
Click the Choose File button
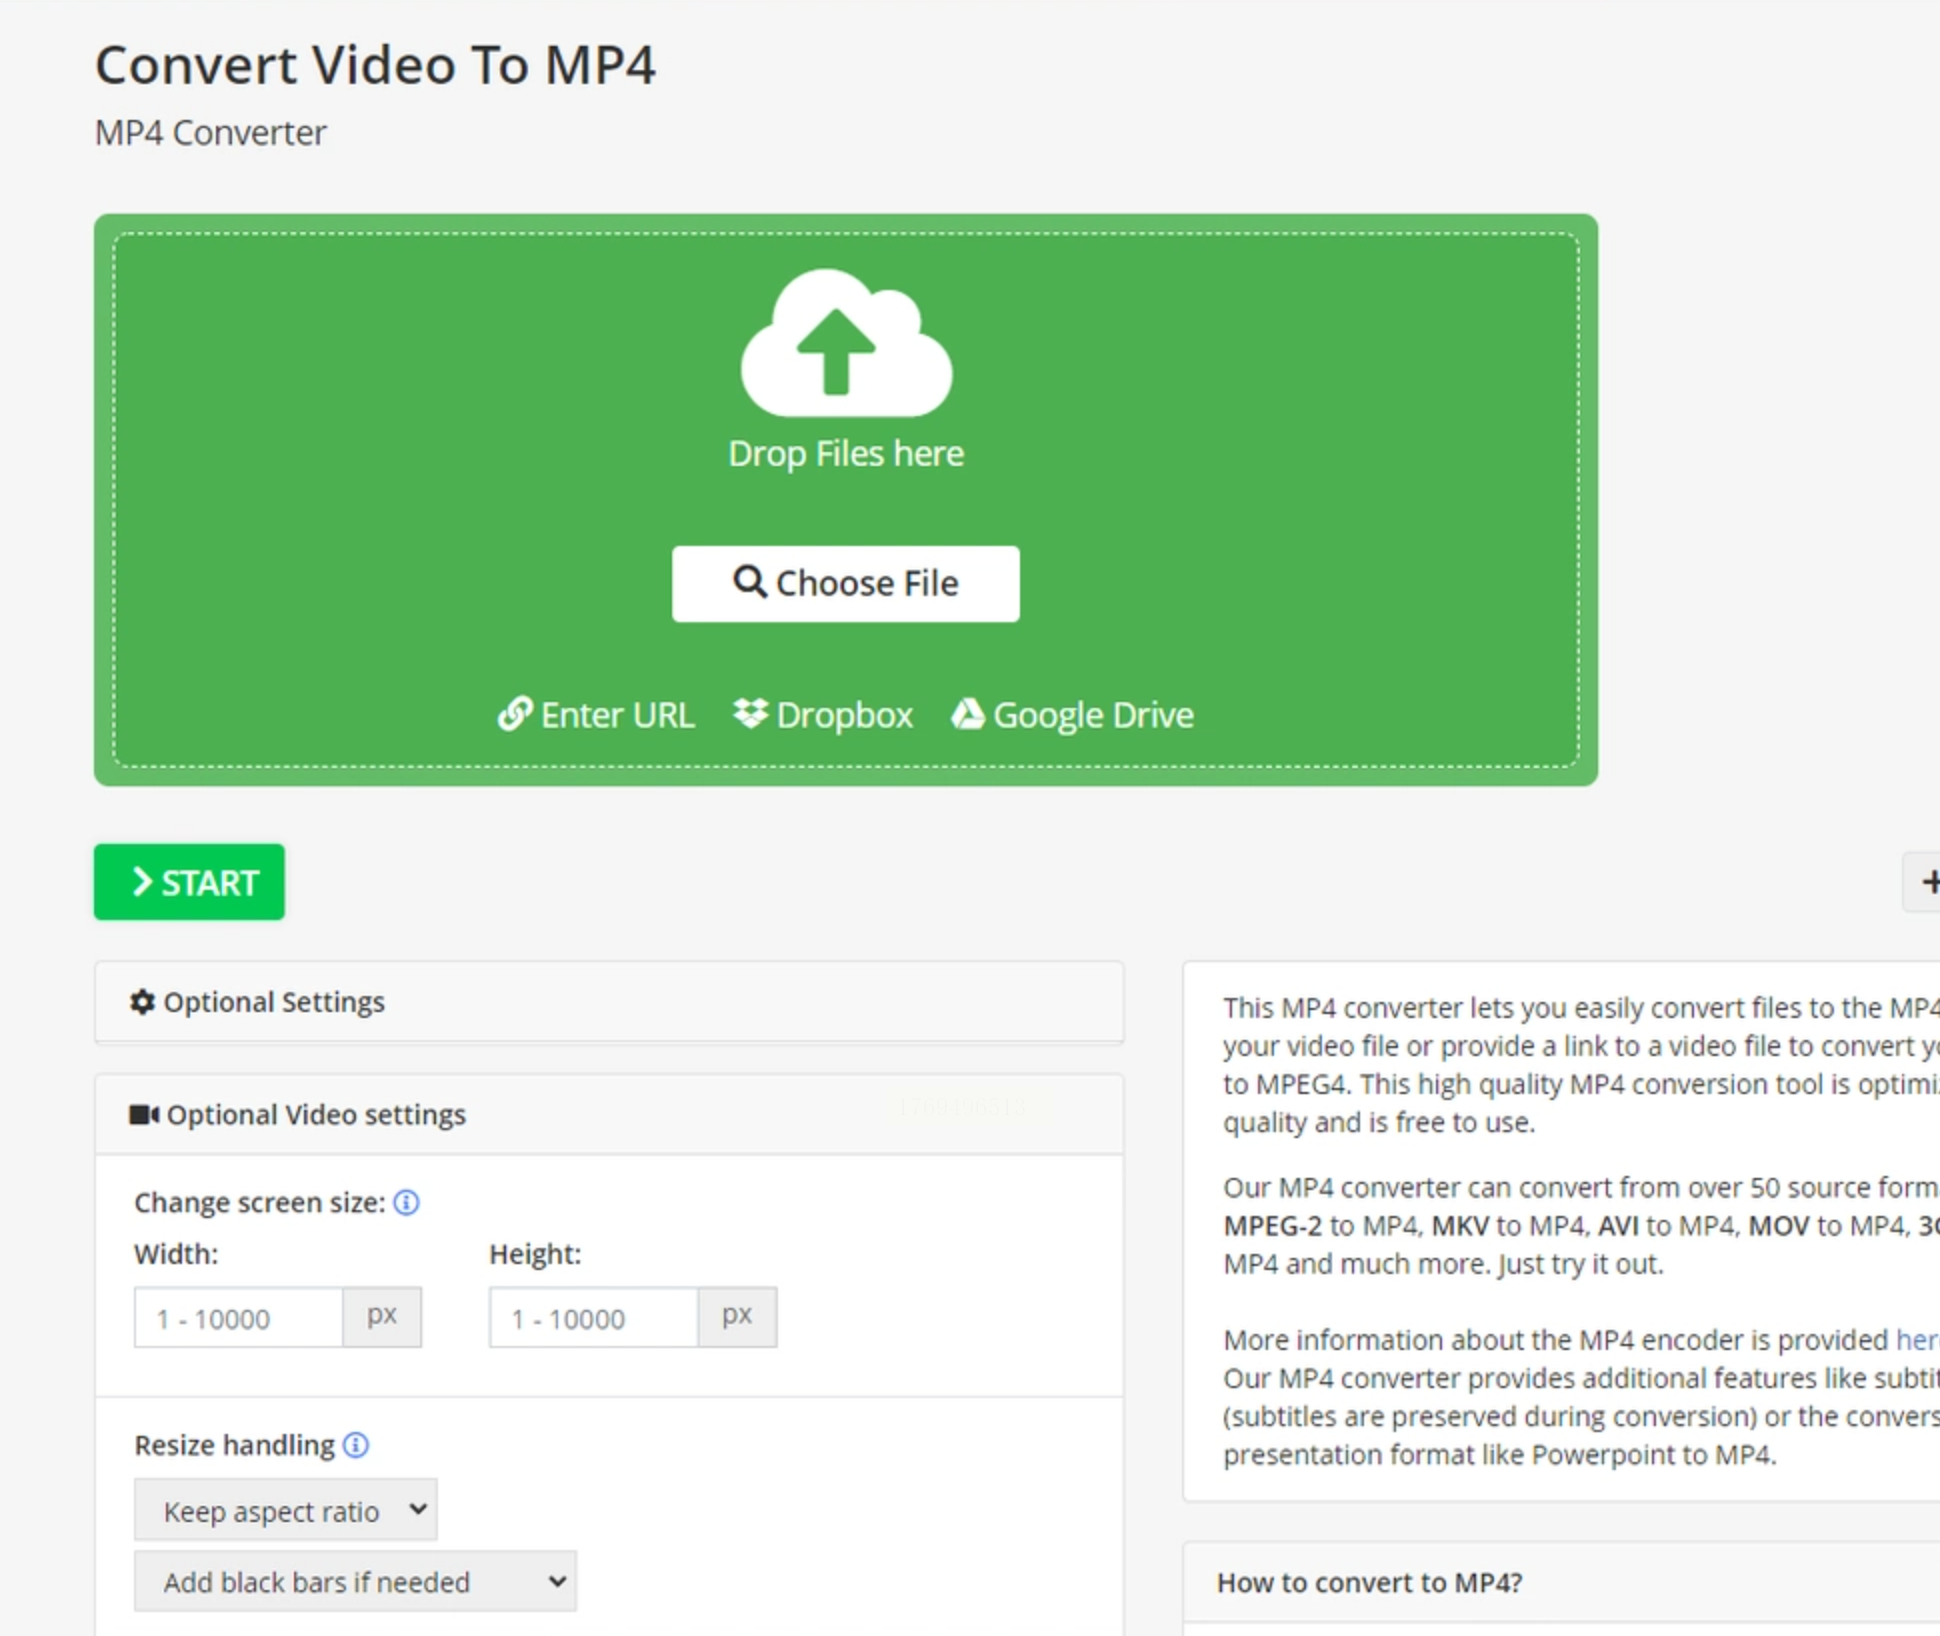[846, 583]
